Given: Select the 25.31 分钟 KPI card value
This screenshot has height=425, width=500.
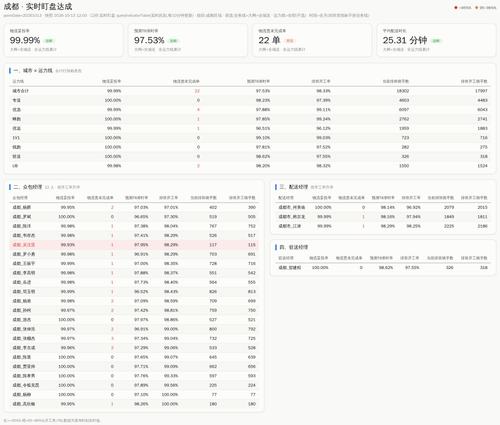Looking at the screenshot, I should point(405,40).
